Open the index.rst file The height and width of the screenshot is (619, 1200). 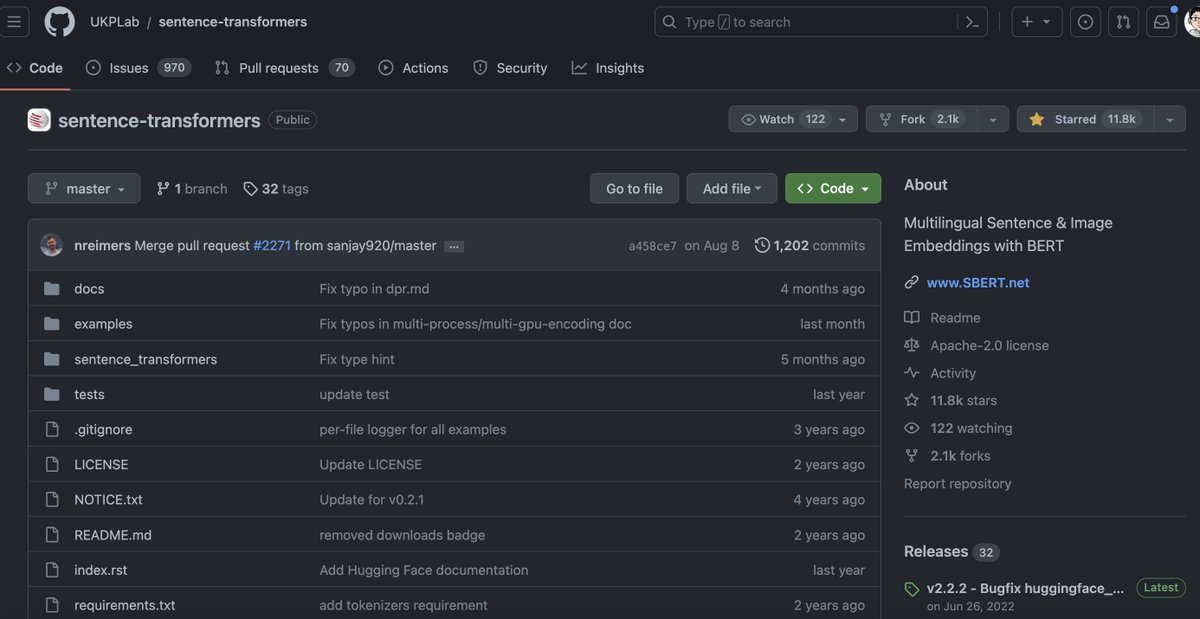[x=100, y=570]
